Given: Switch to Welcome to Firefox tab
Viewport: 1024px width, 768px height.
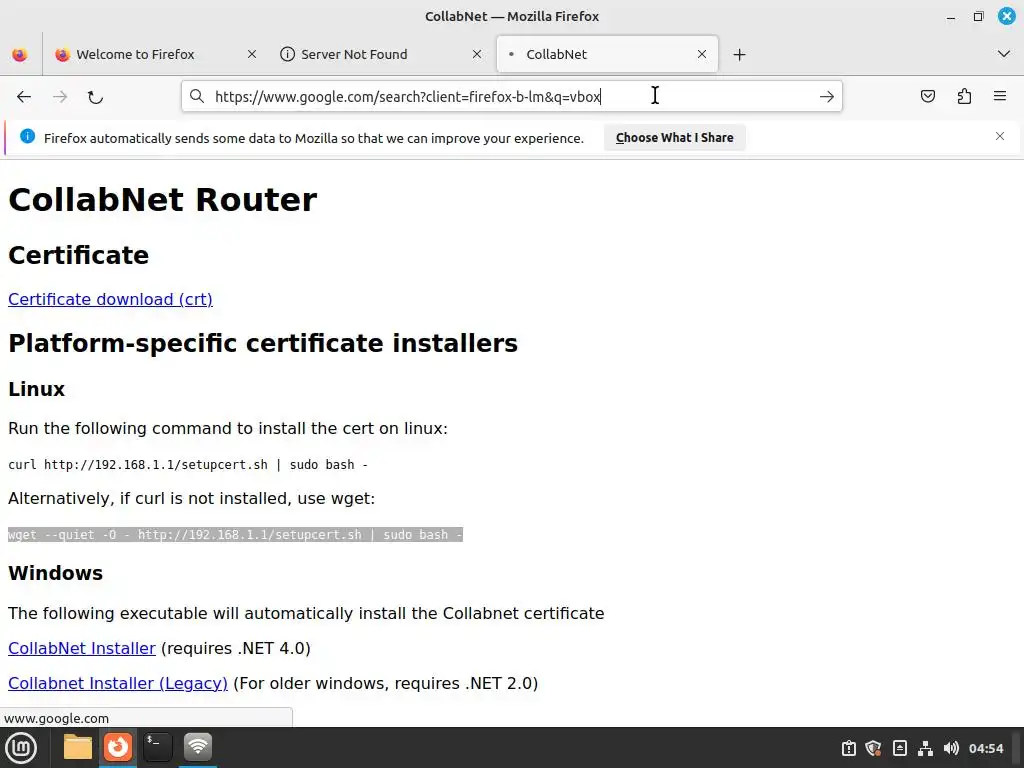Looking at the screenshot, I should point(157,54).
